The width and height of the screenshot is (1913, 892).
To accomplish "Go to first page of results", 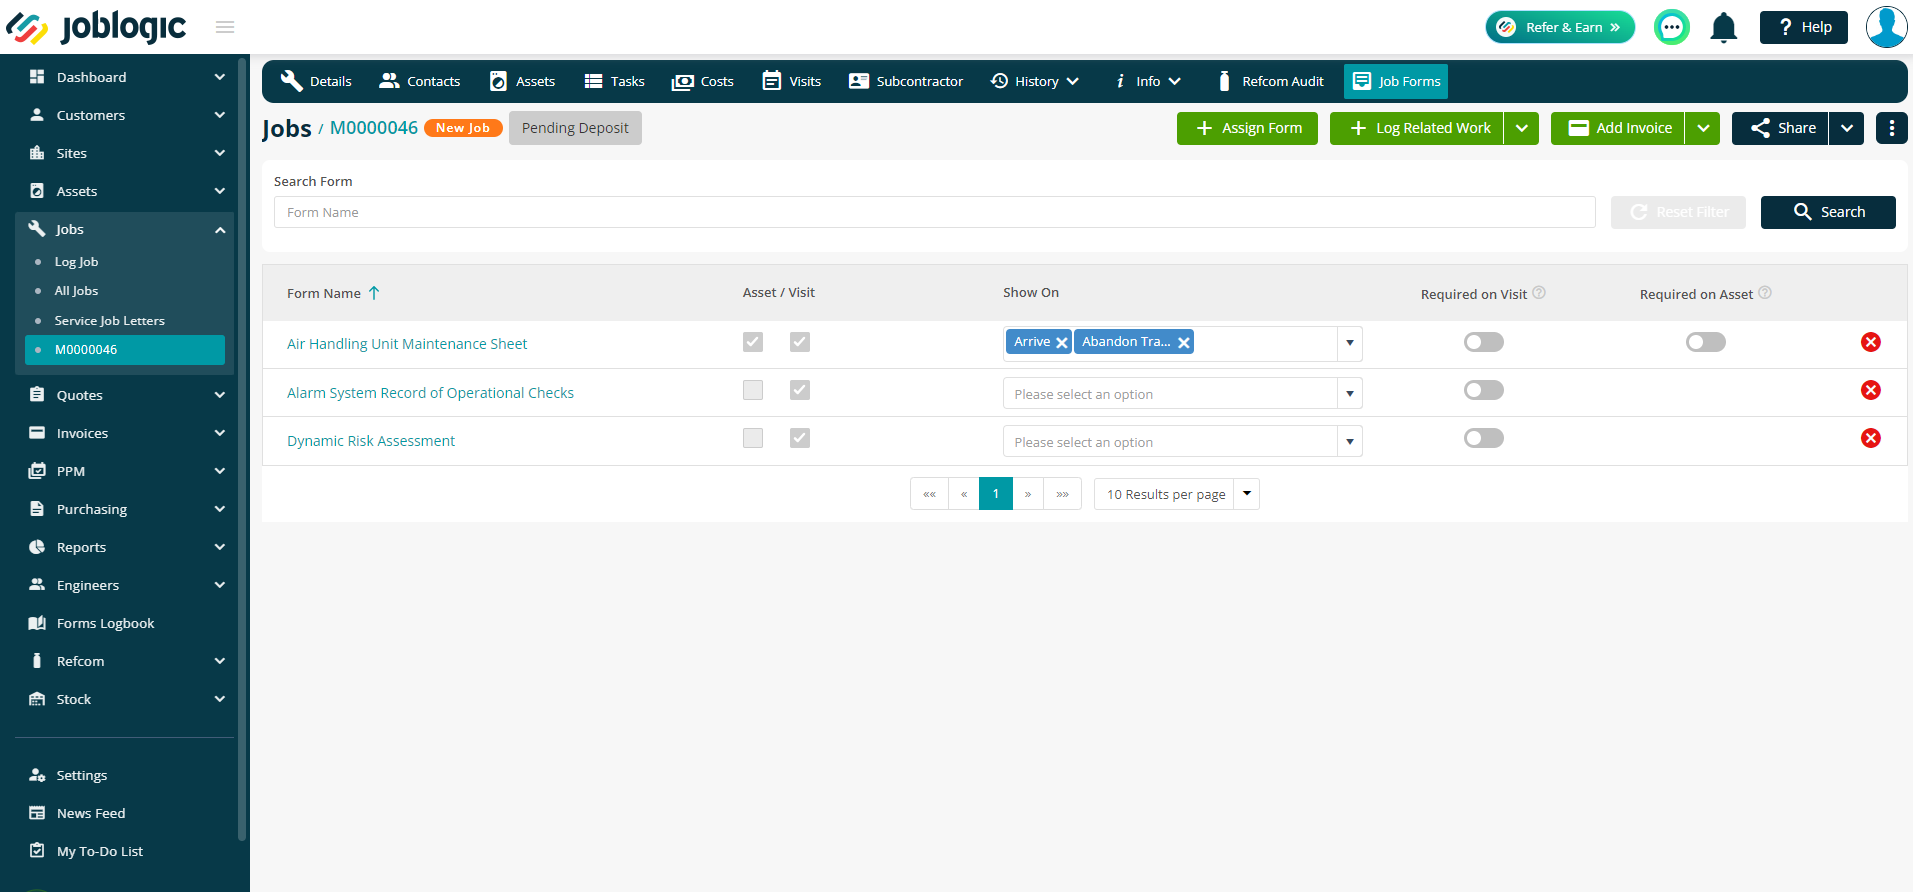I will click(x=929, y=494).
